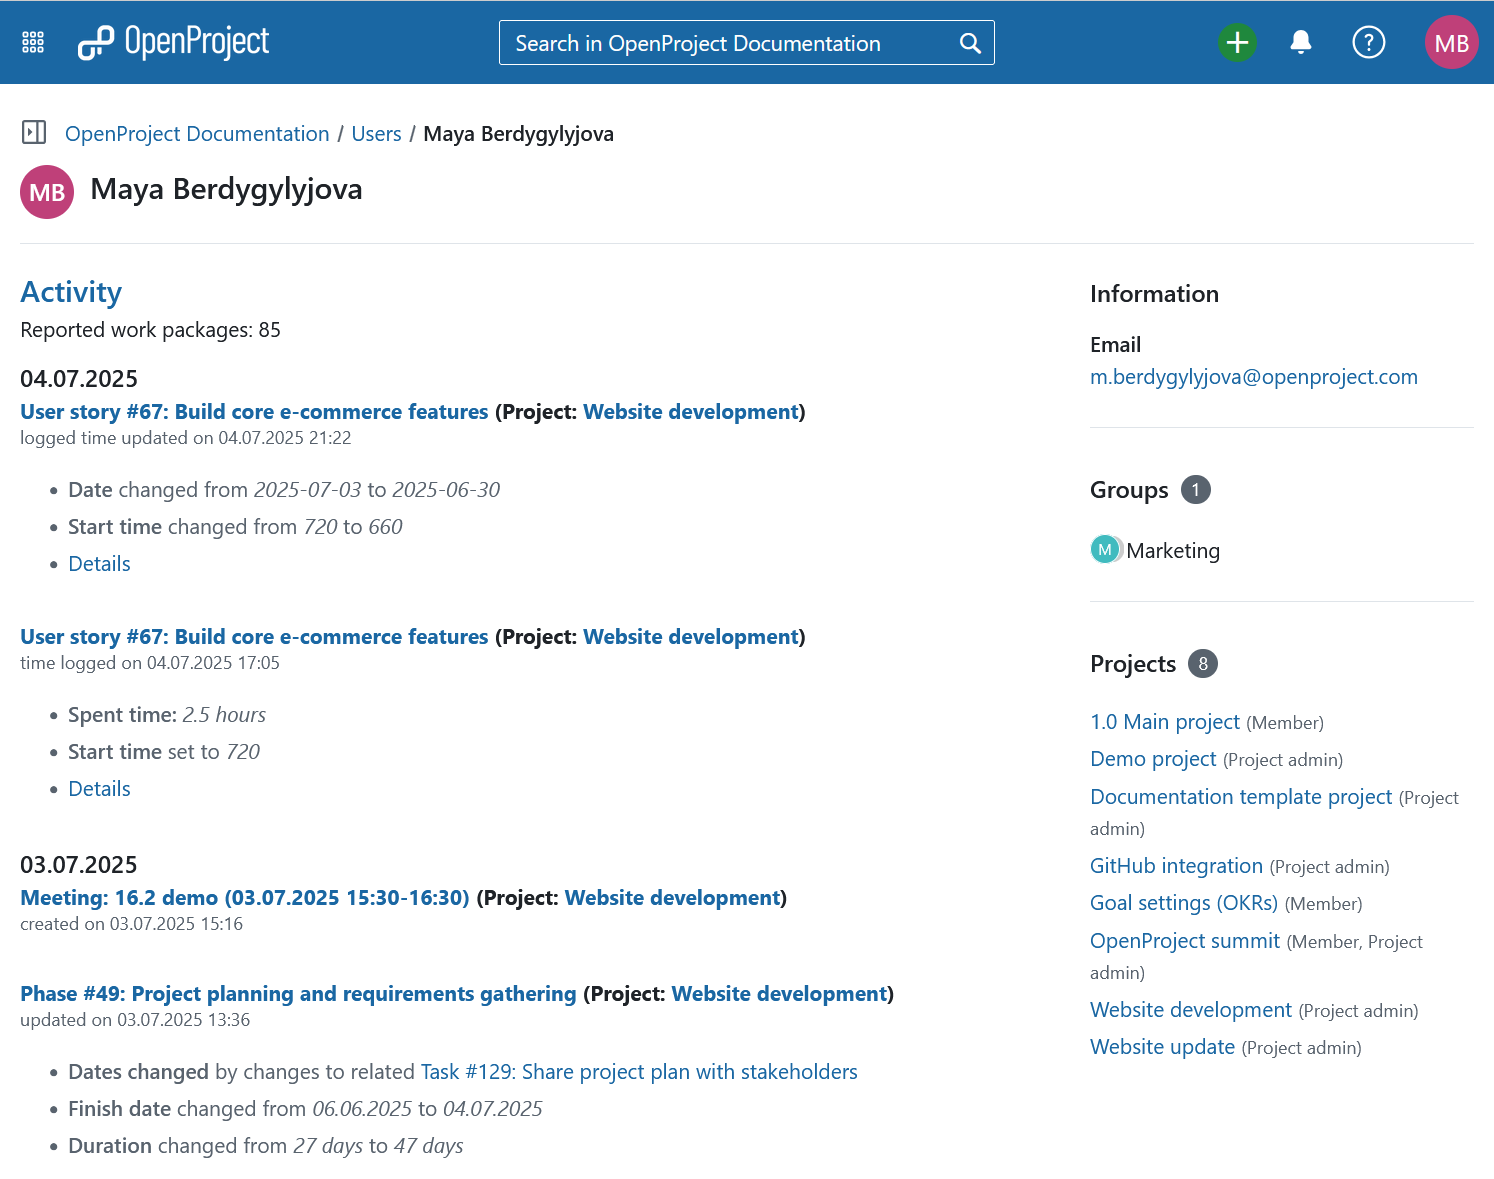Open the Activity heading link
The image size is (1494, 1179).
(x=71, y=292)
